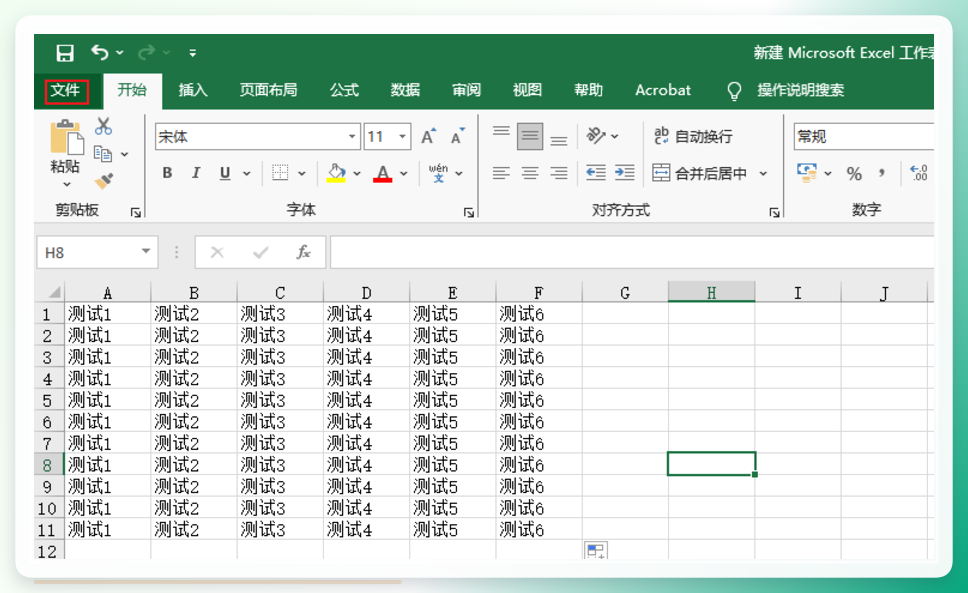Click the text orientation icon
The image size is (968, 593).
[x=596, y=136]
